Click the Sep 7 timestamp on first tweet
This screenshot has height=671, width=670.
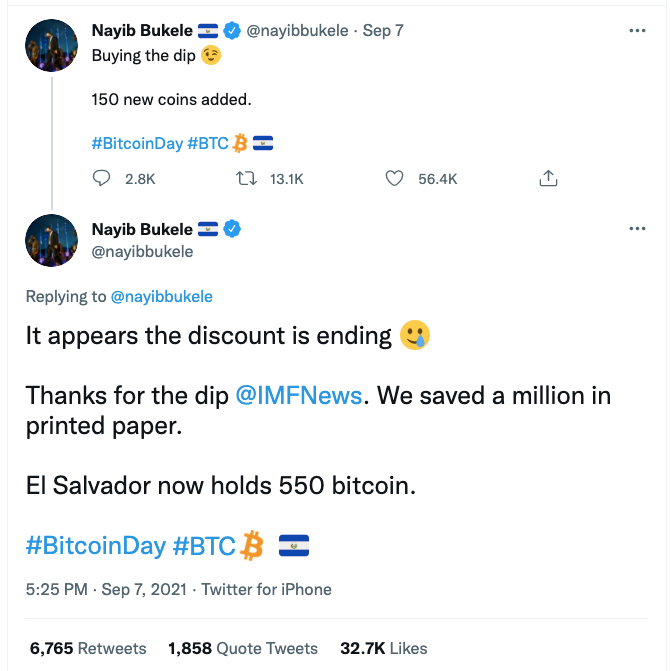pyautogui.click(x=383, y=30)
